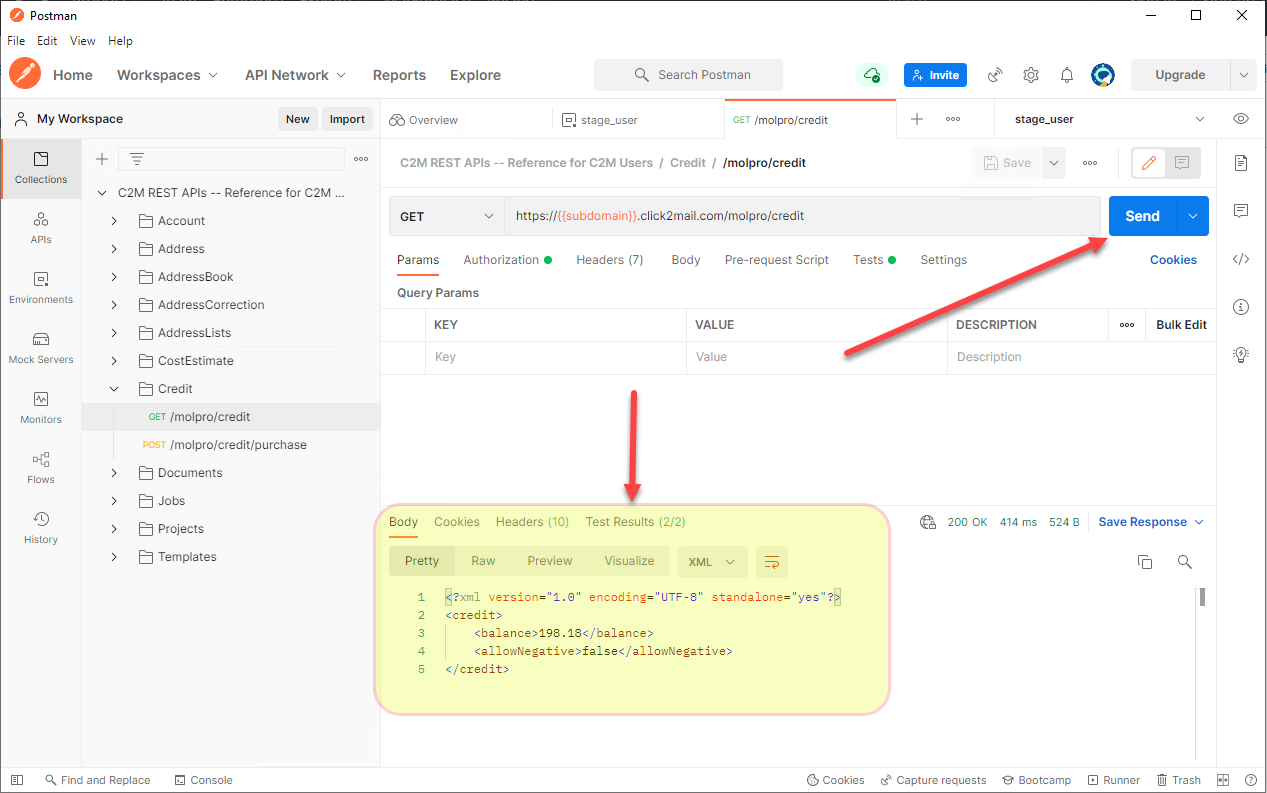Switch to the Raw response view
The width and height of the screenshot is (1267, 793).
[483, 561]
